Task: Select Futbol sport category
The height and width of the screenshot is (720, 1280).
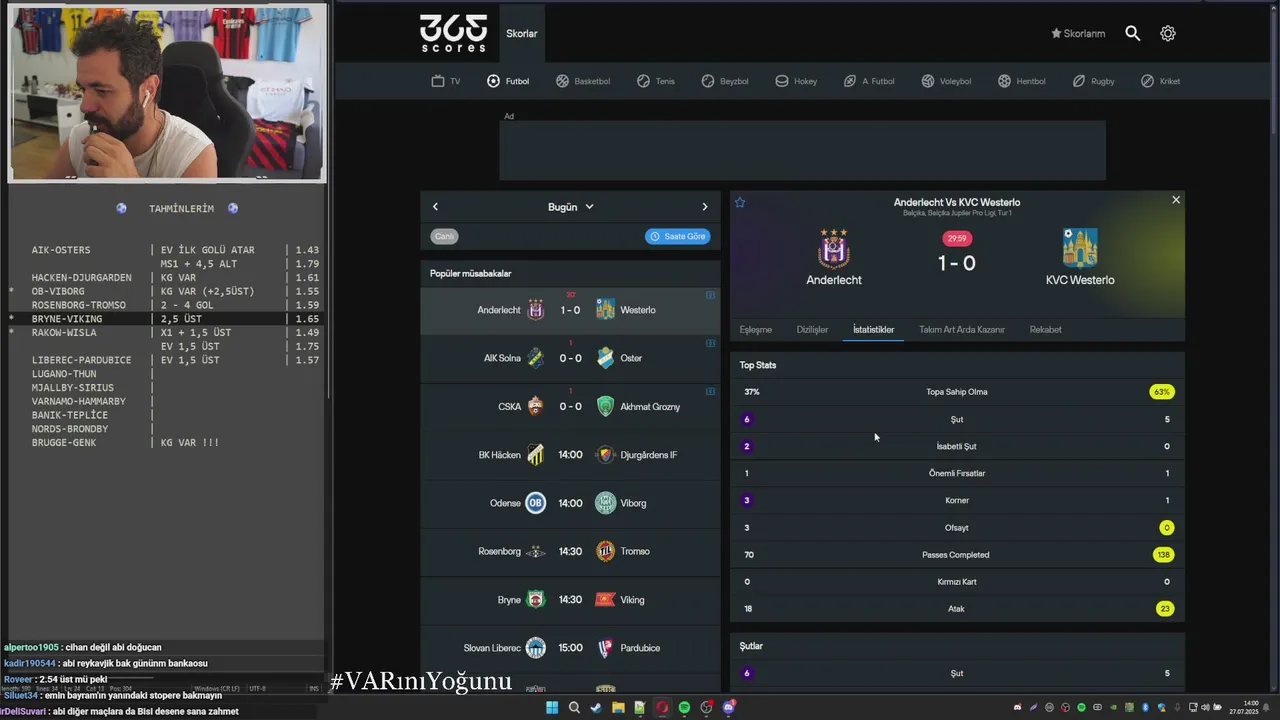Action: tap(508, 81)
